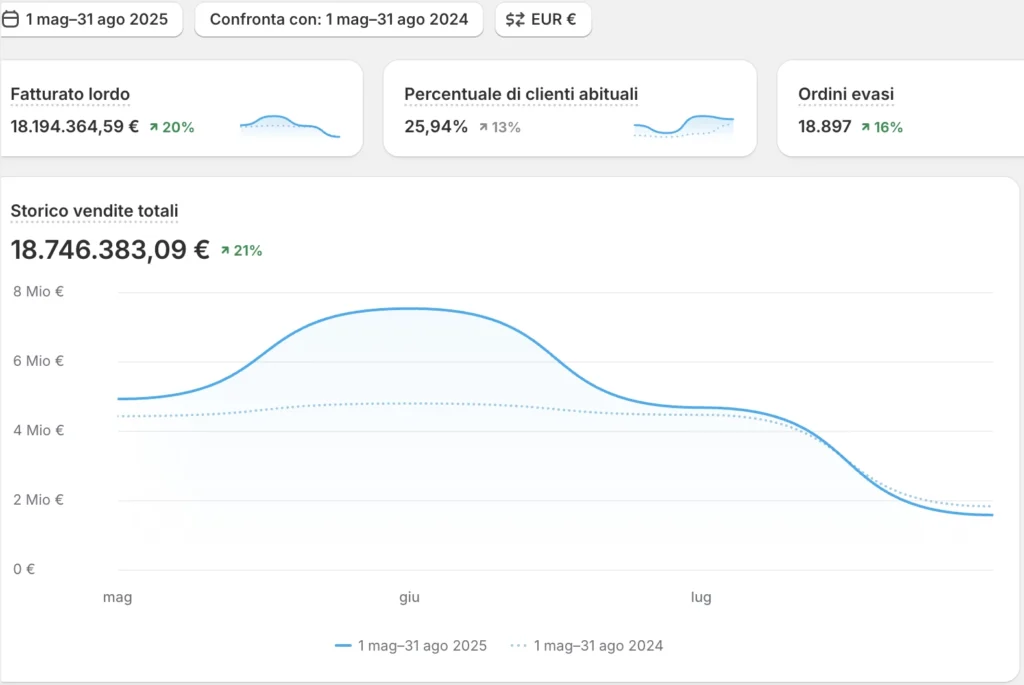Click the green trend arrow beside 21%
The height and width of the screenshot is (685, 1024).
pyautogui.click(x=225, y=250)
